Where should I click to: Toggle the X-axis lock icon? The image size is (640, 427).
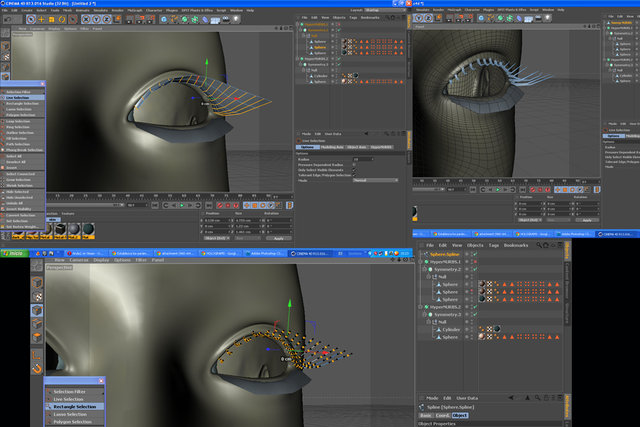[x=86, y=19]
